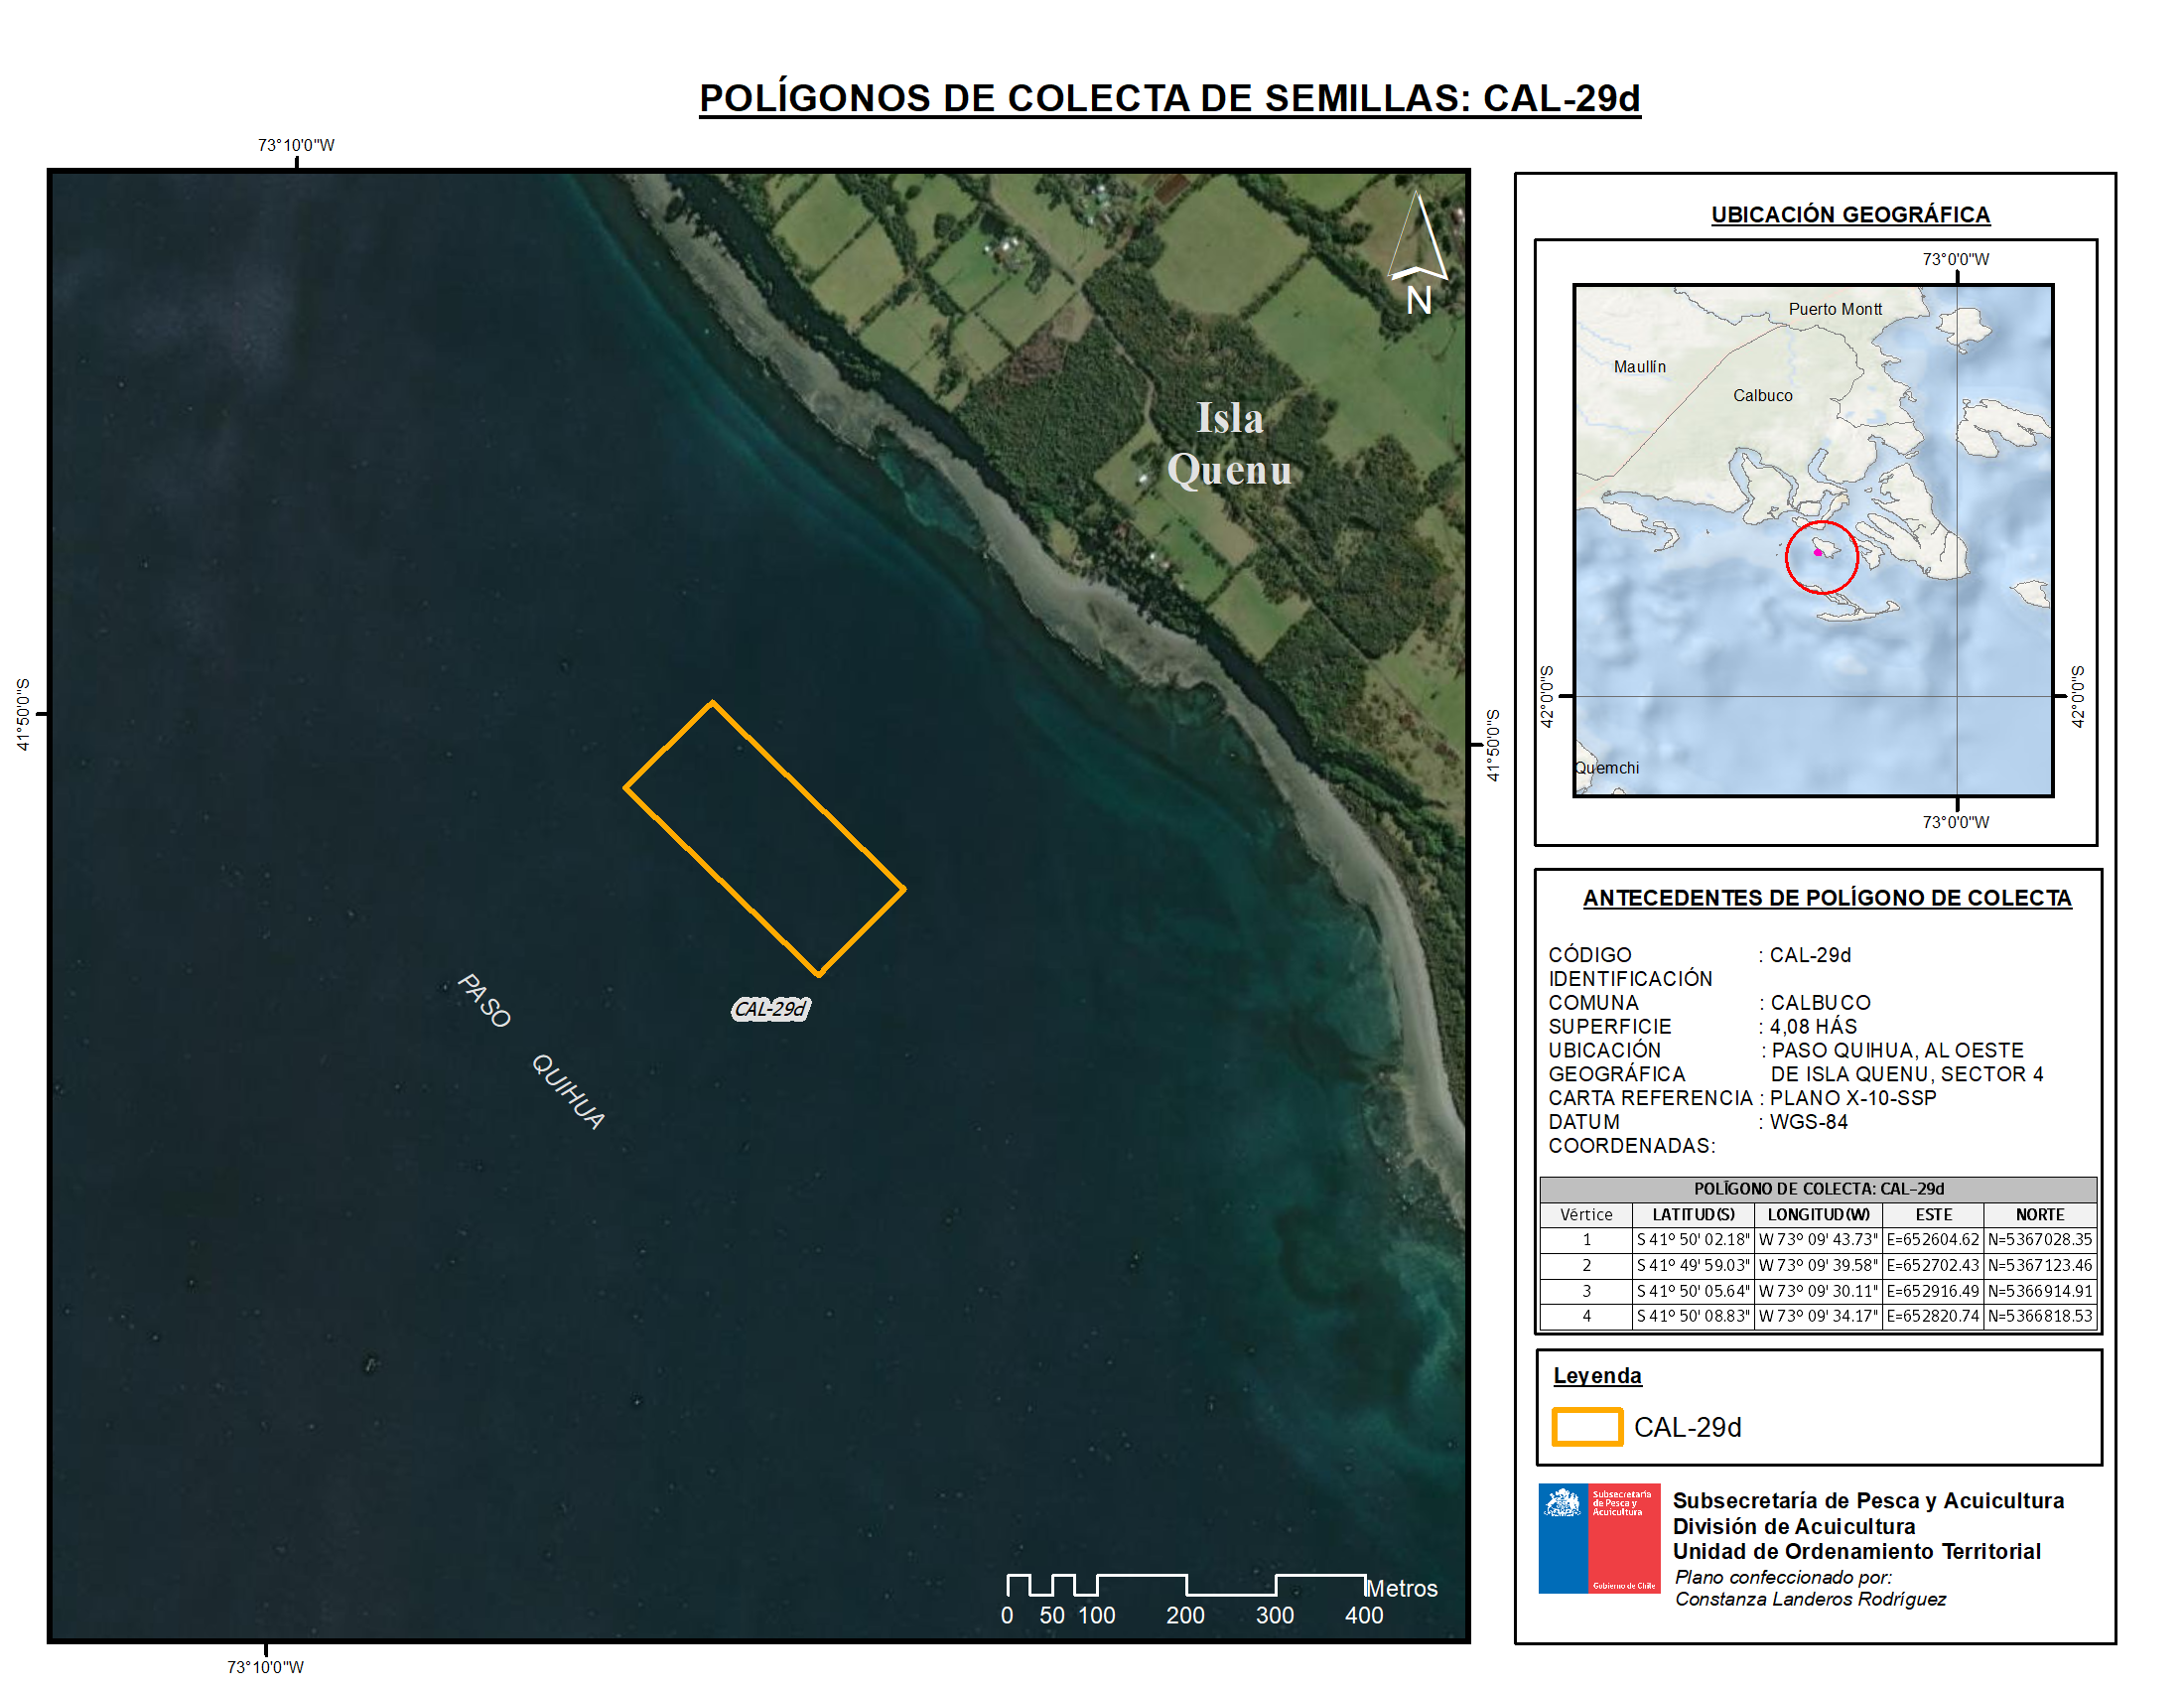Click 'Calbuco' on the inset map
Viewport: 2184px width, 1688px height.
[1762, 396]
